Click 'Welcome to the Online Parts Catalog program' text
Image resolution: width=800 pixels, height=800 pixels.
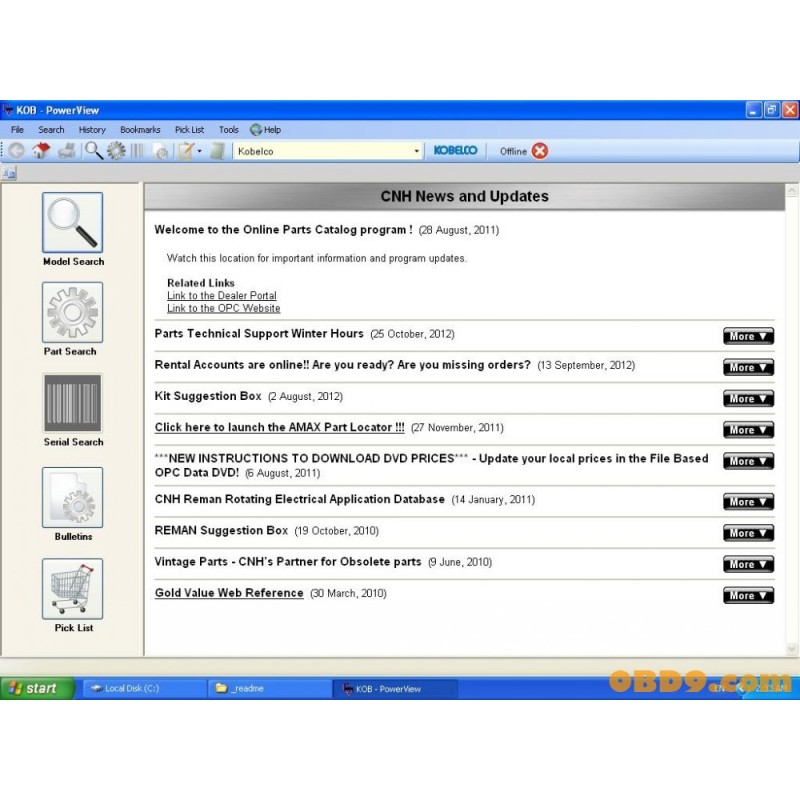tap(284, 230)
